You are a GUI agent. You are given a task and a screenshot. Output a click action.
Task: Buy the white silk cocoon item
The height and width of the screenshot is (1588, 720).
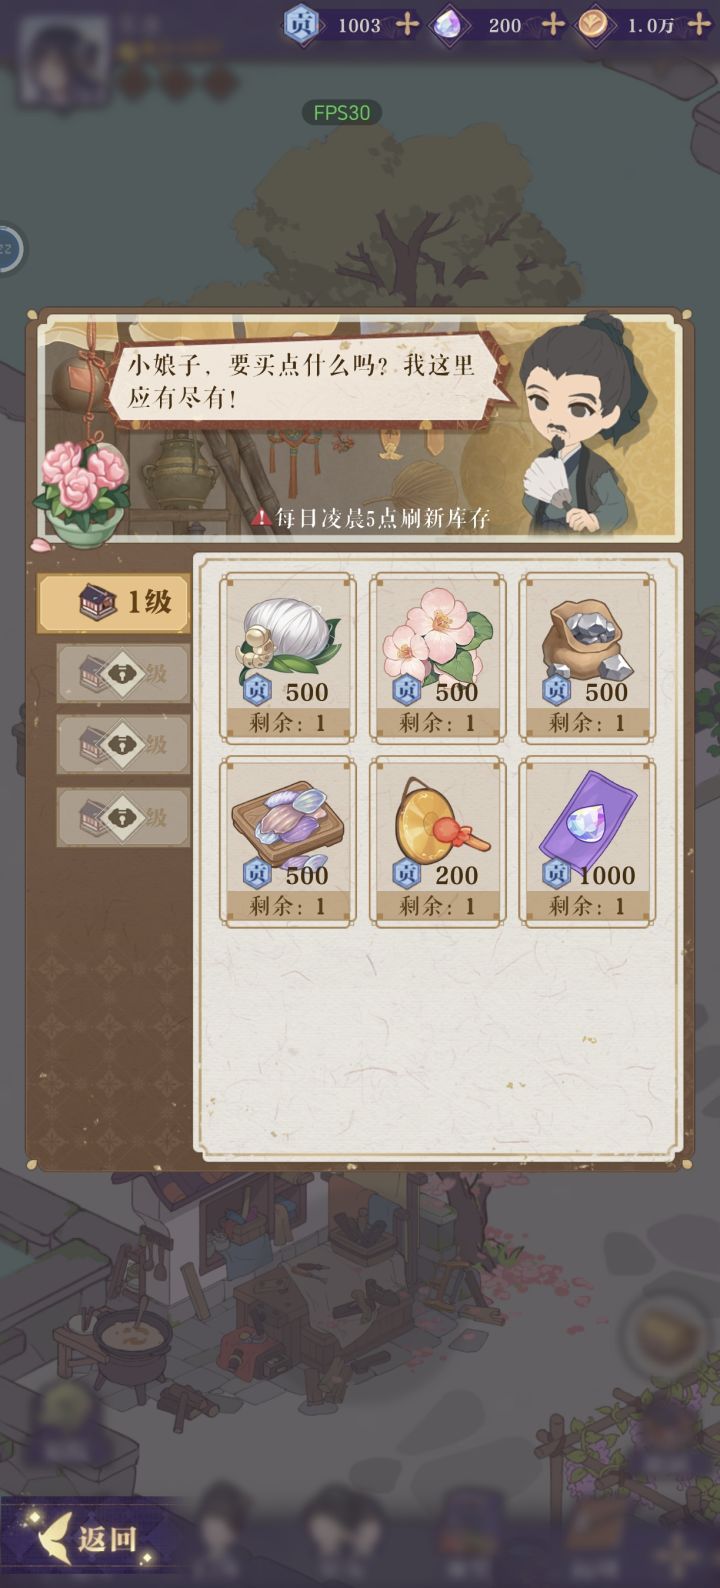pyautogui.click(x=288, y=657)
